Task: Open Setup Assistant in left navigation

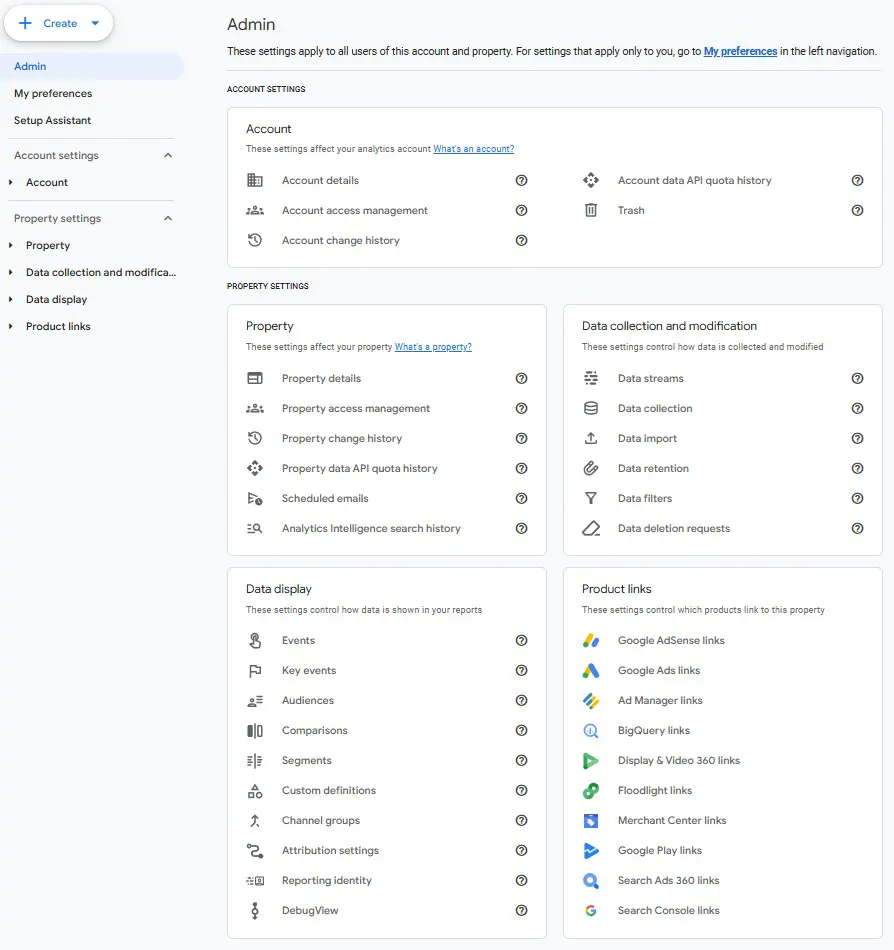Action: (x=53, y=121)
